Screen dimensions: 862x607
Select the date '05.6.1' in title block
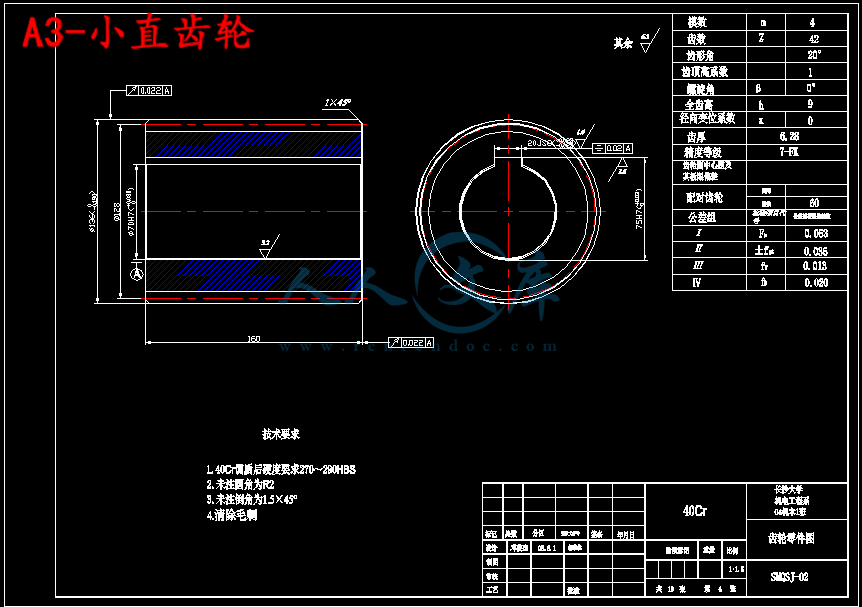pyautogui.click(x=546, y=548)
